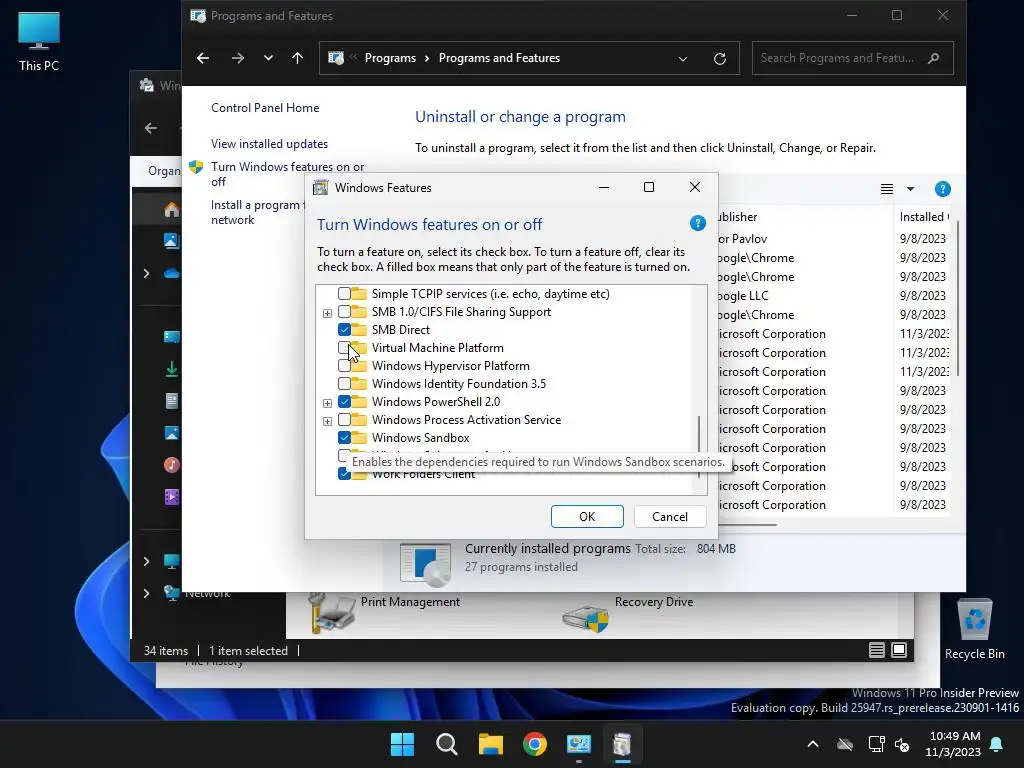Click Programs breadcrumb in address bar
This screenshot has height=768, width=1024.
390,58
